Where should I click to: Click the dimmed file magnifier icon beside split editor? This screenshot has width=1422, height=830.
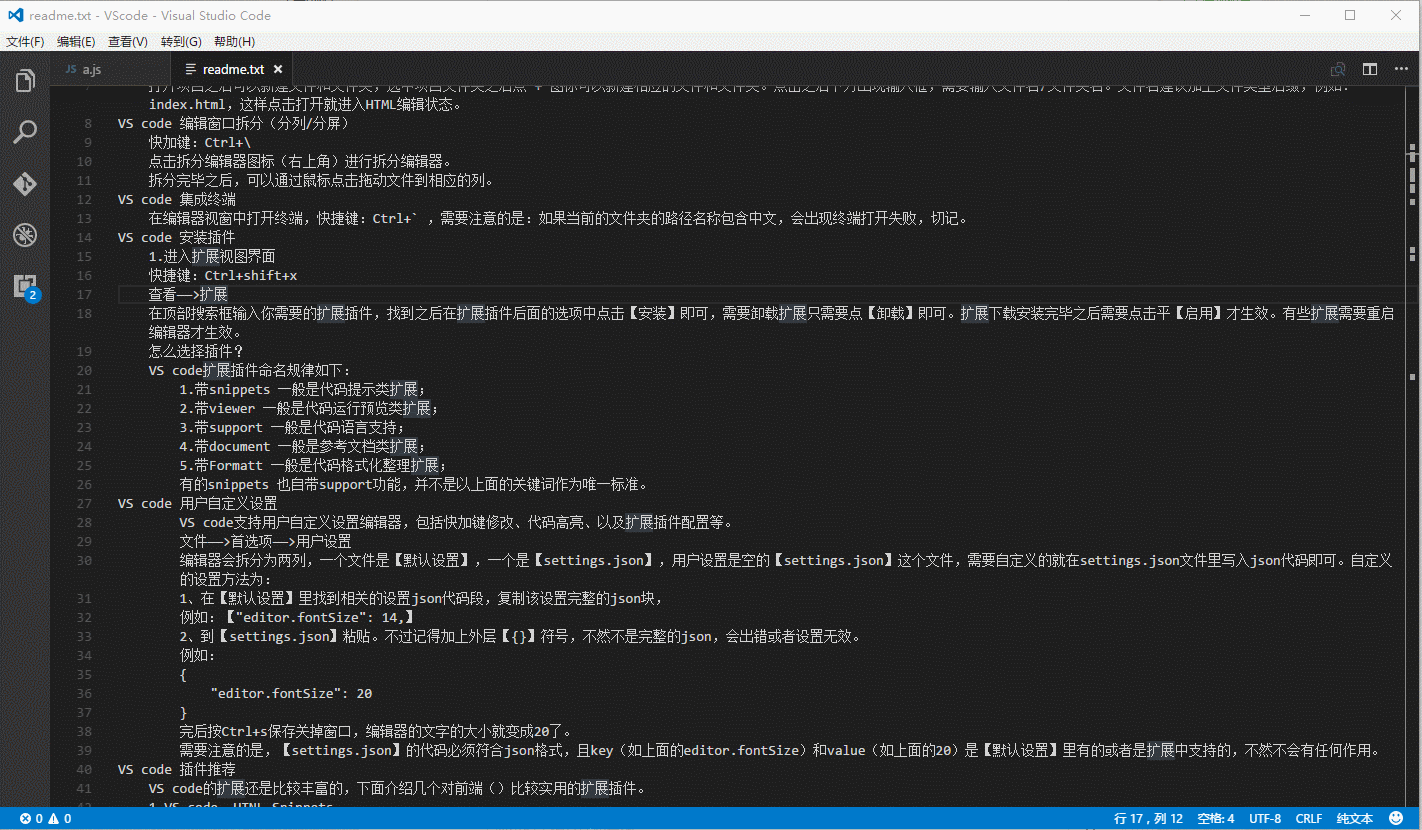pyautogui.click(x=1337, y=70)
